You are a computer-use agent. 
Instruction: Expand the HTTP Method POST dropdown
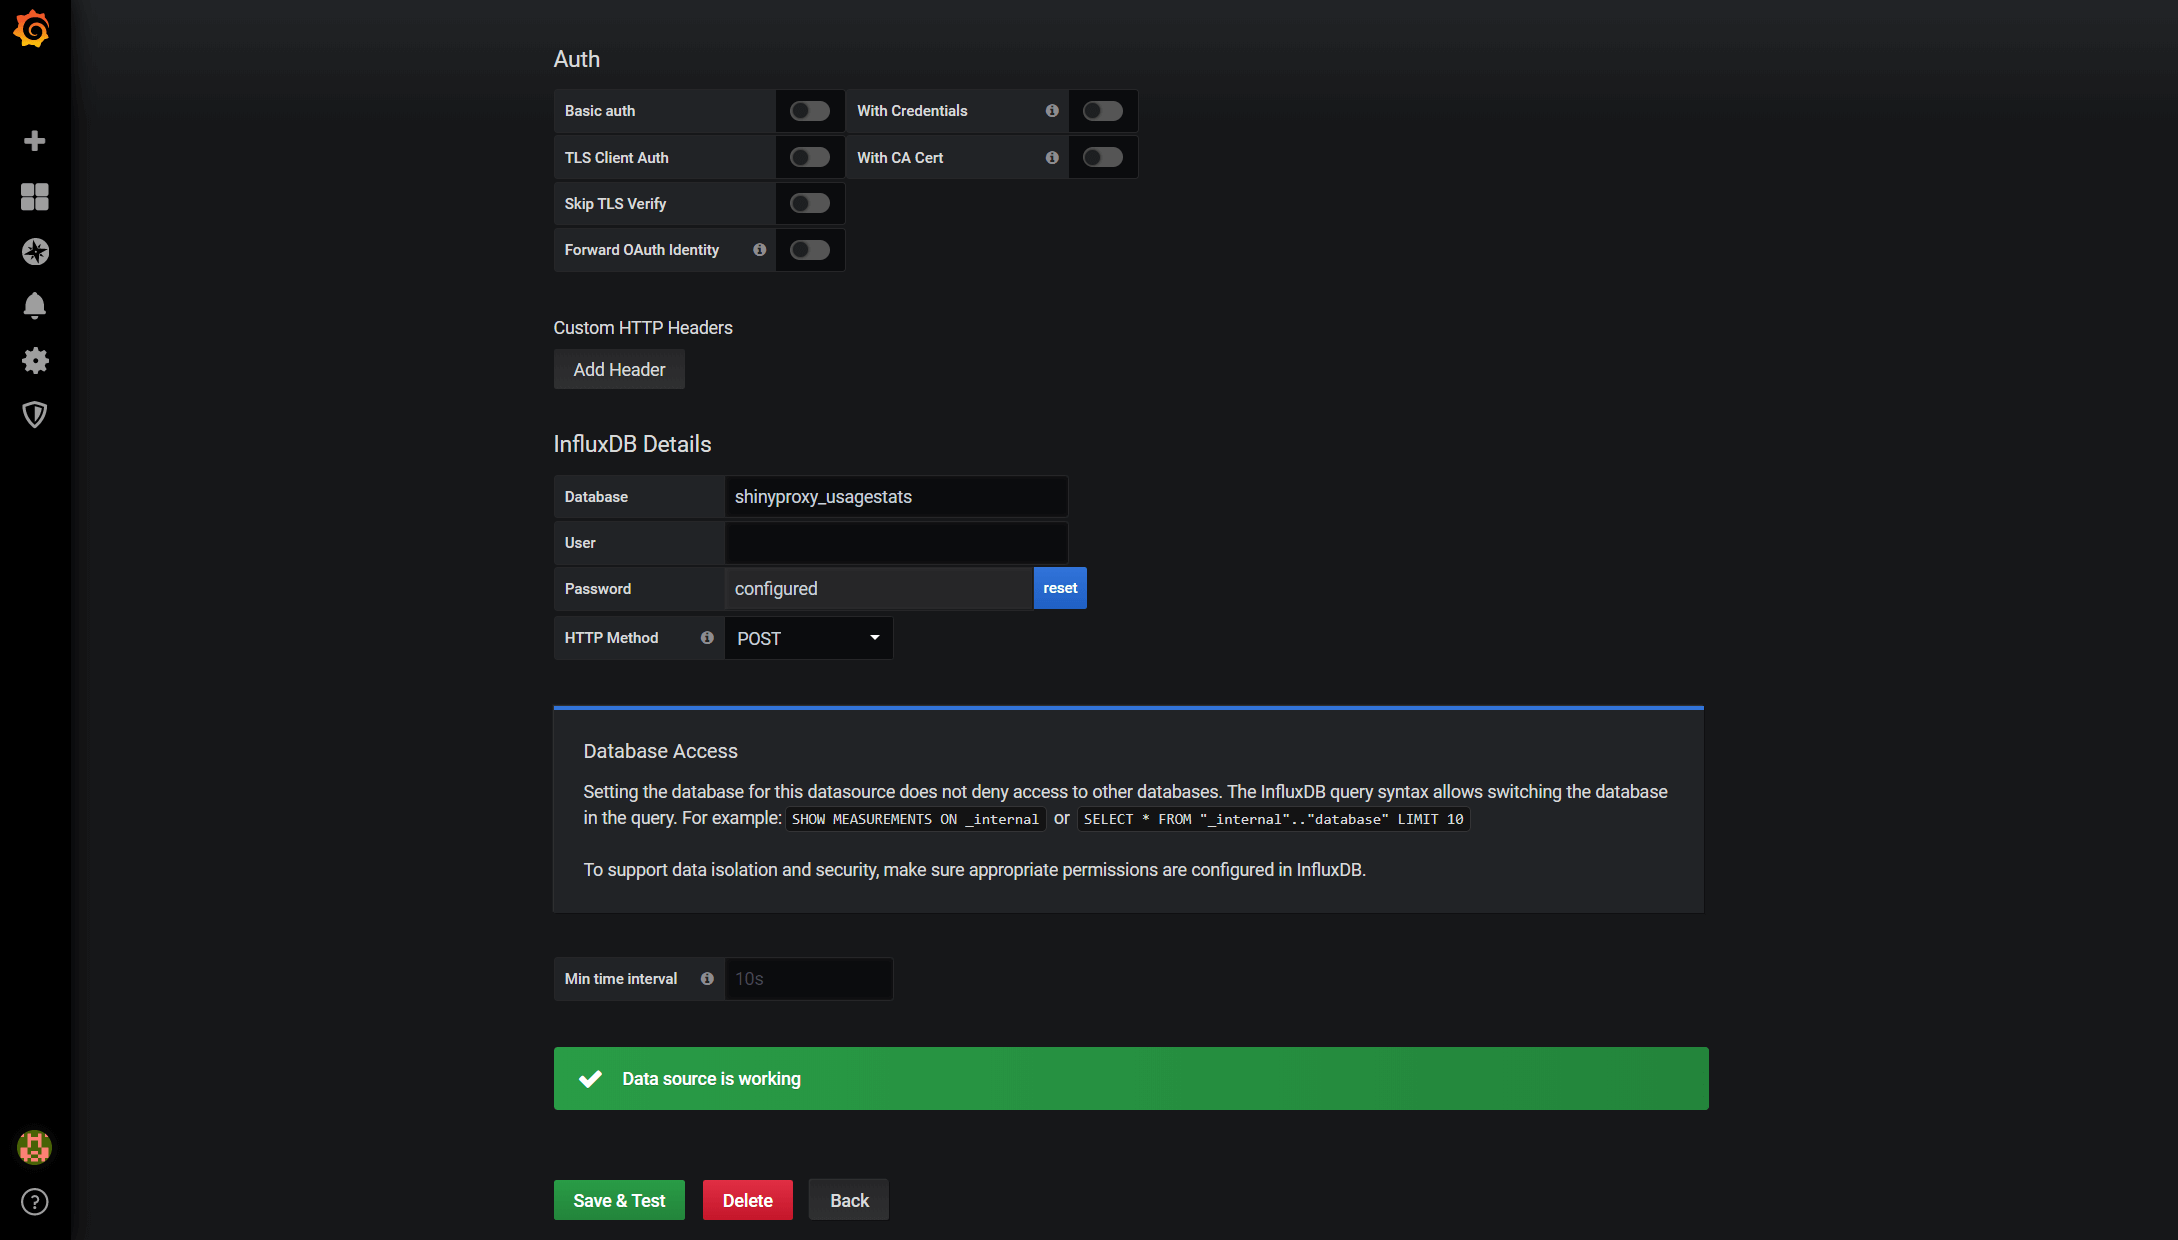[808, 638]
